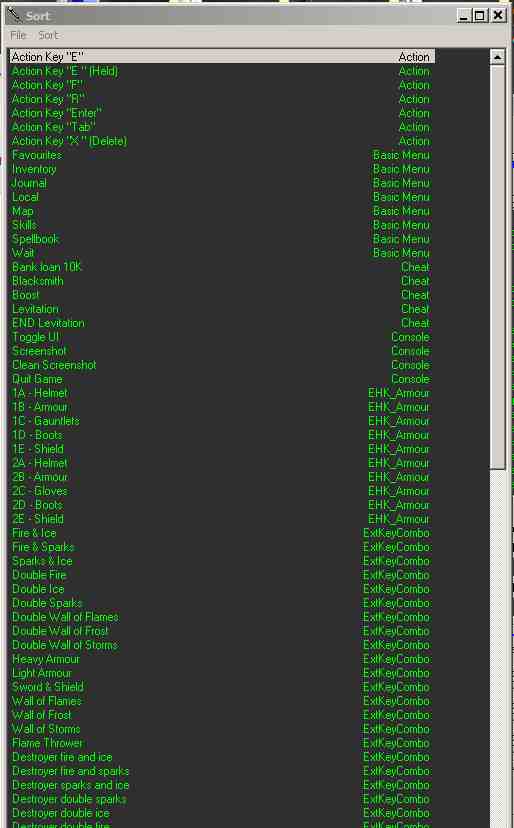Select the Inventory list entry

[221, 169]
